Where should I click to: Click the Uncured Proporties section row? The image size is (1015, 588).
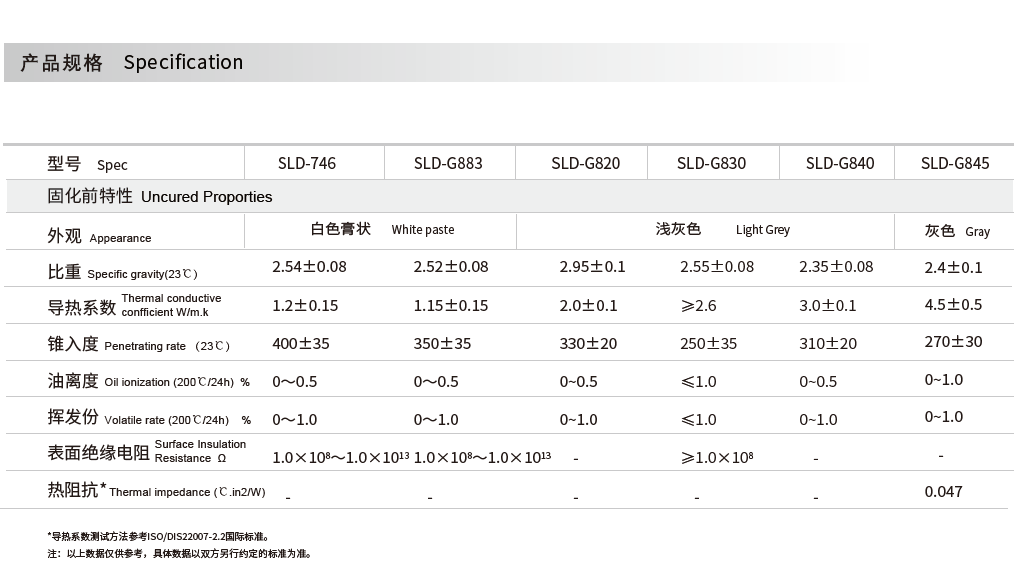509,196
